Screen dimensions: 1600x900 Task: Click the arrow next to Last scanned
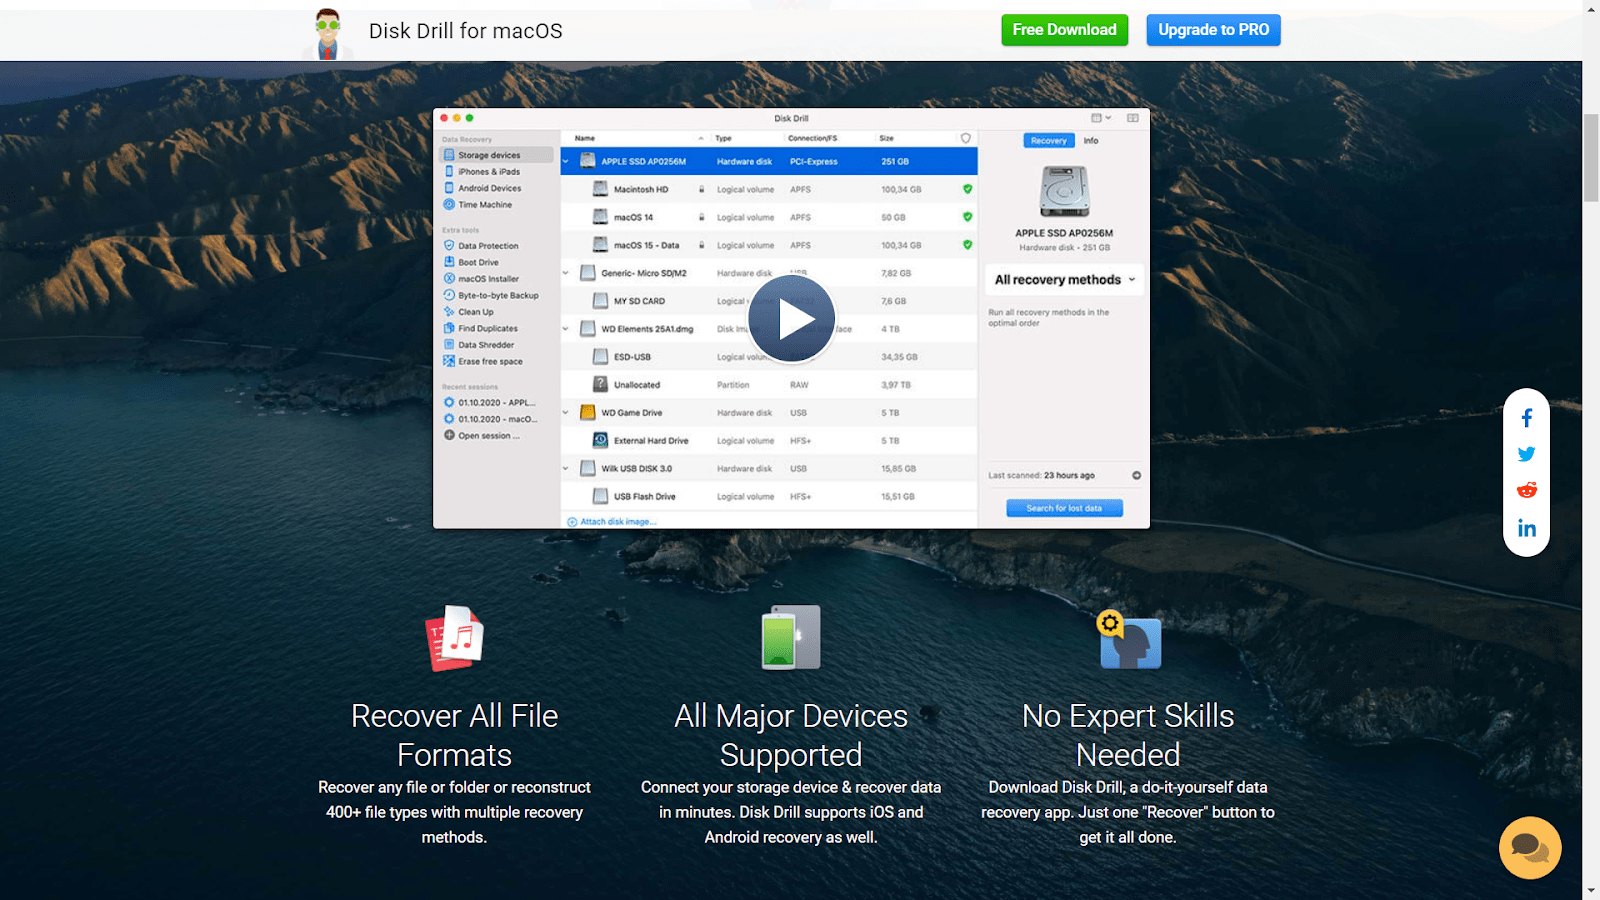tap(1137, 476)
